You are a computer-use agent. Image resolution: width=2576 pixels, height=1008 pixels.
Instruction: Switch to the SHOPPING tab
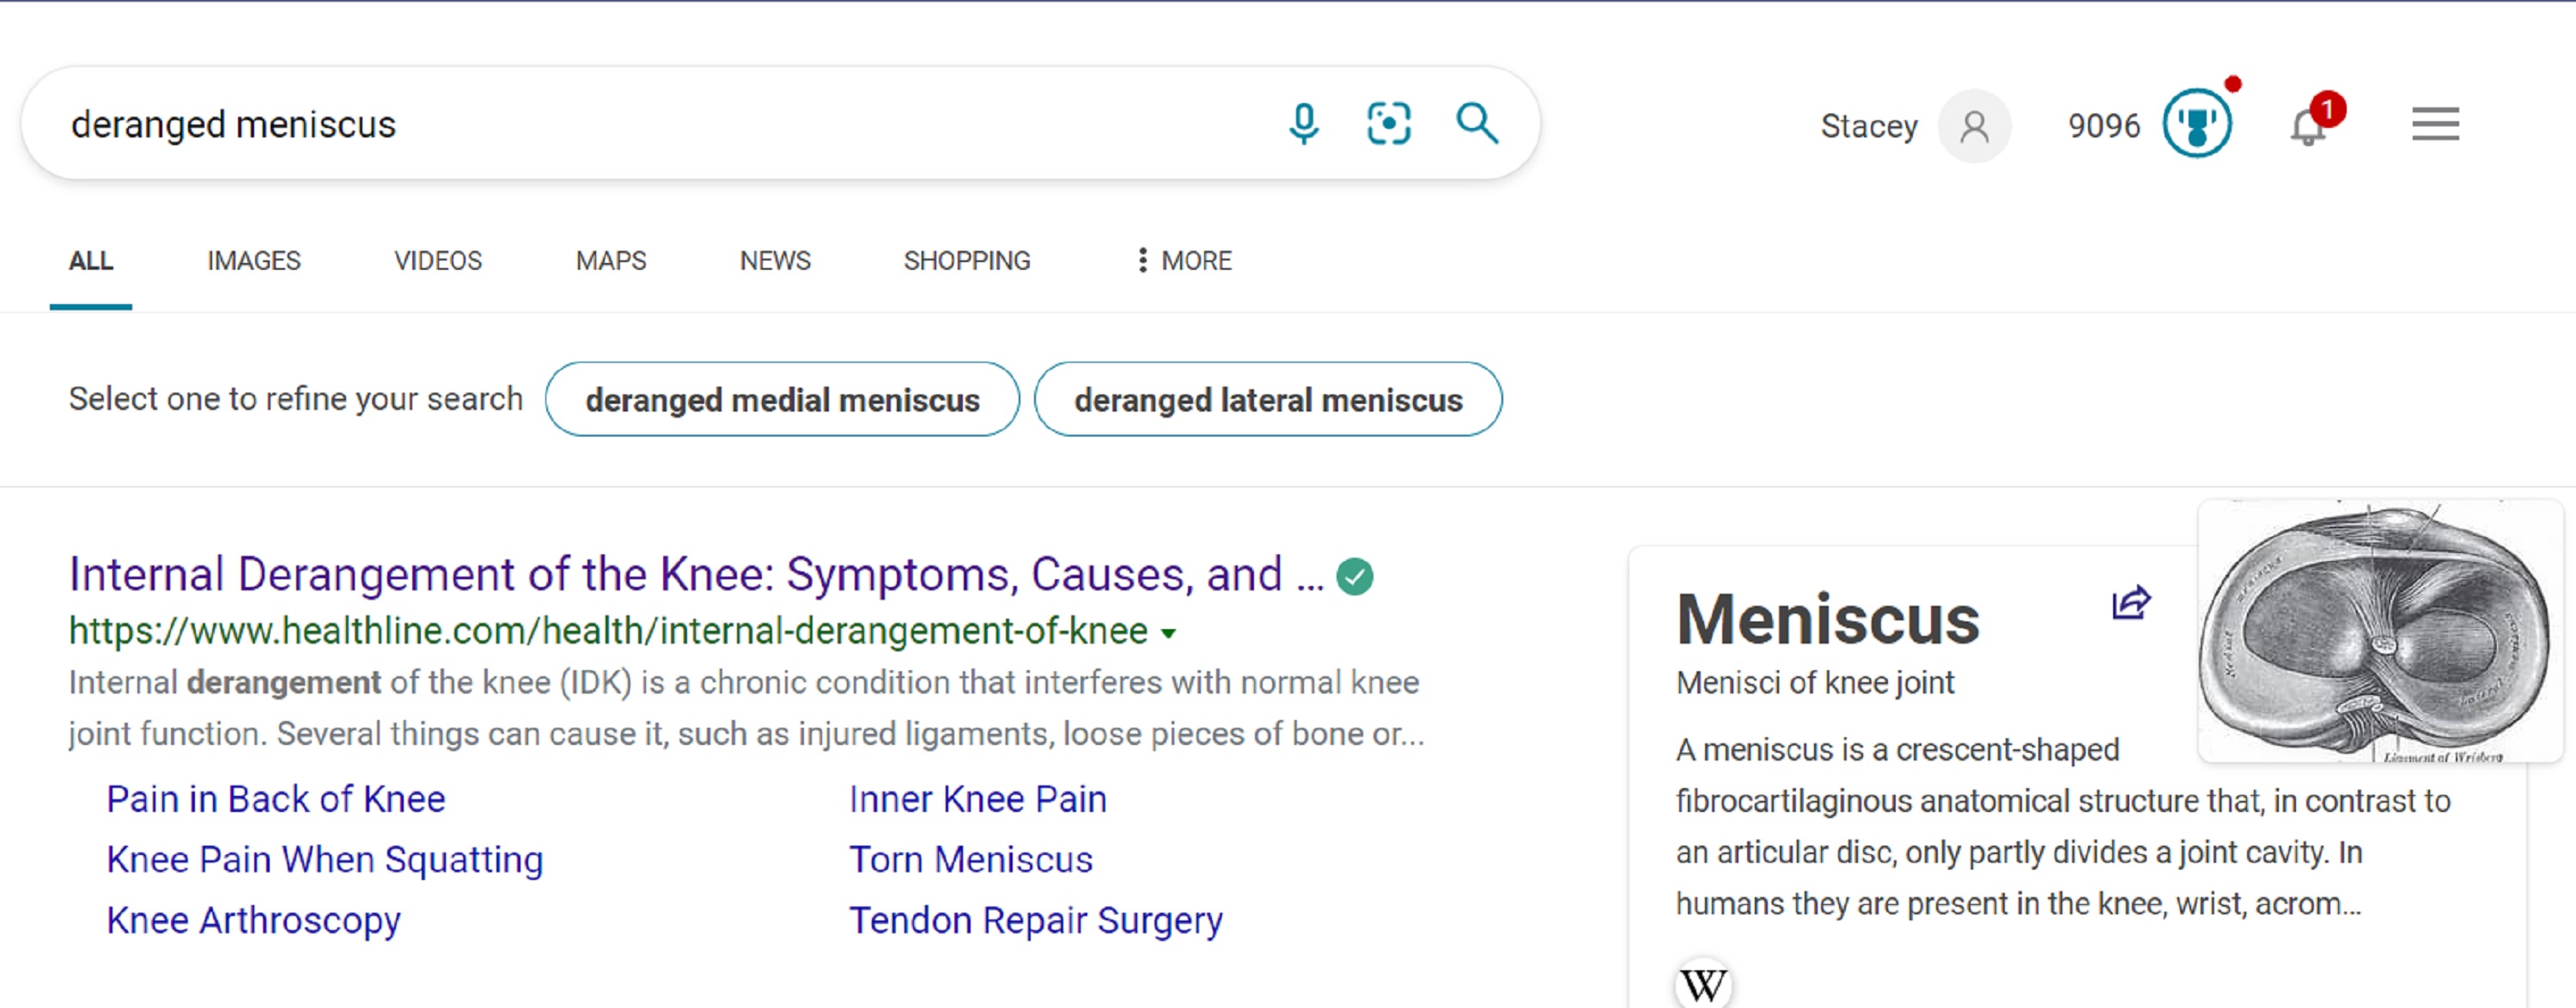(x=967, y=261)
